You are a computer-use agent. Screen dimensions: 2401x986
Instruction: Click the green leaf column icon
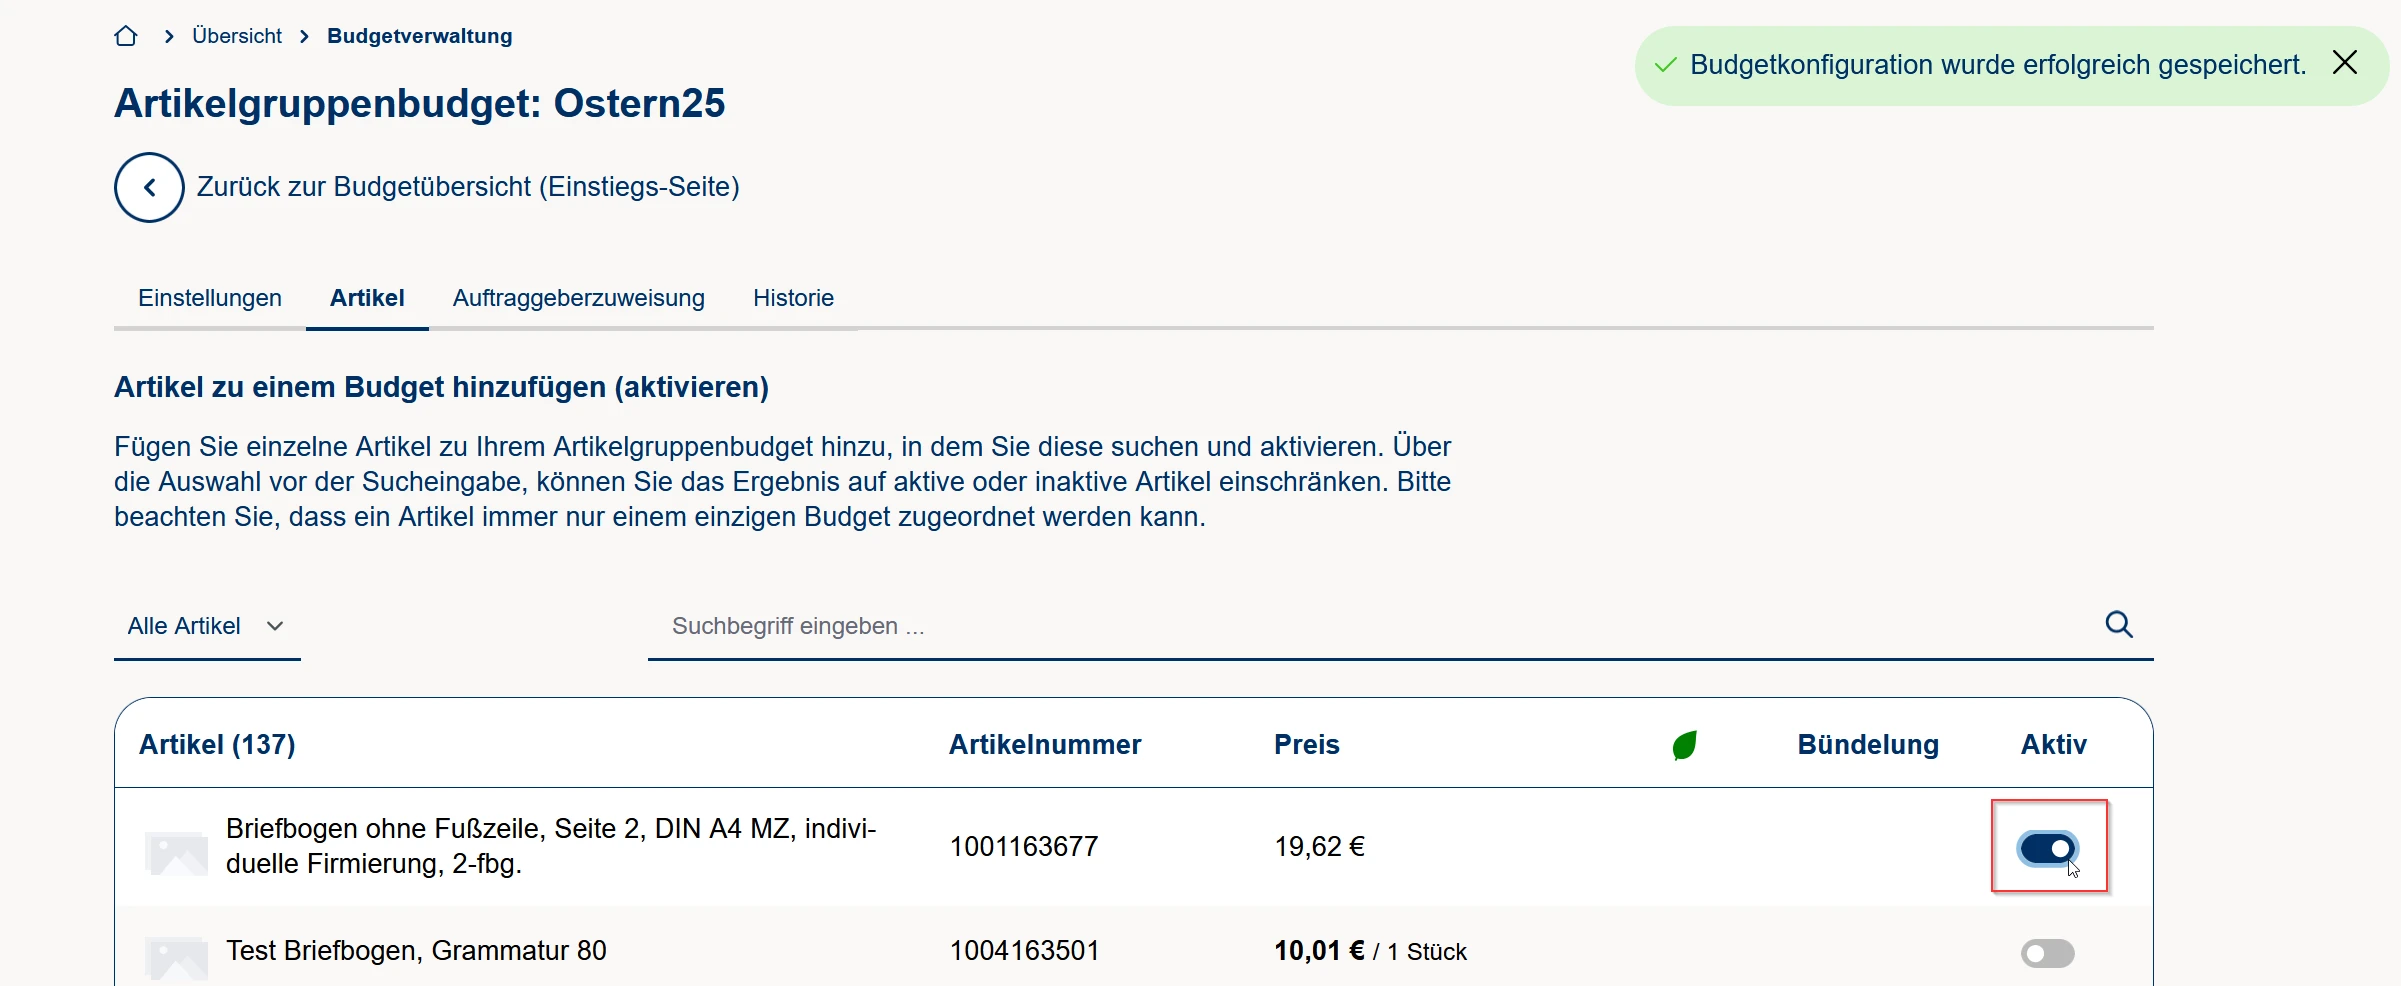(x=1685, y=745)
